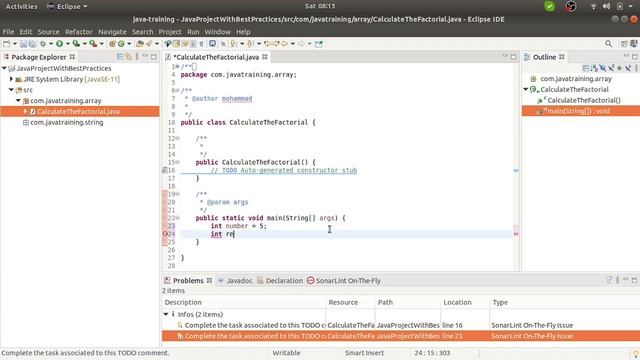Toggle Link with Editor in Package Explorer
Image resolution: width=640 pixels, height=360 pixels.
128,57
